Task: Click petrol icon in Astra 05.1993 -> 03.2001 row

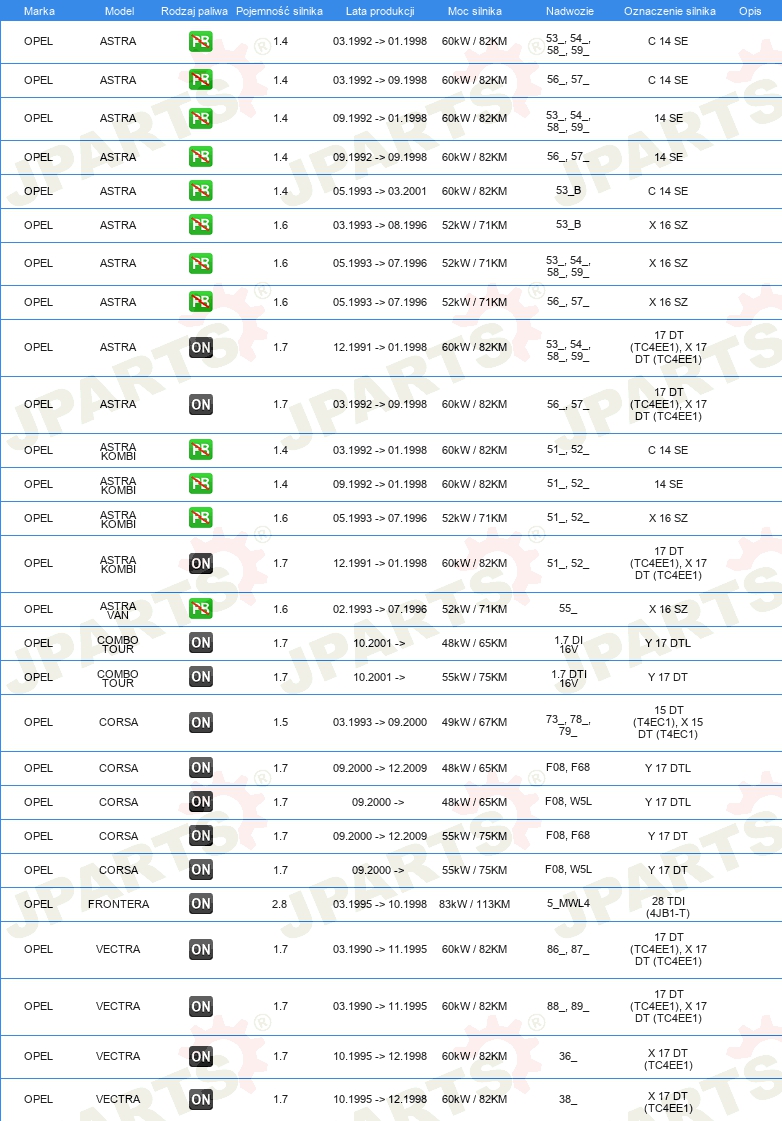Action: click(x=201, y=191)
